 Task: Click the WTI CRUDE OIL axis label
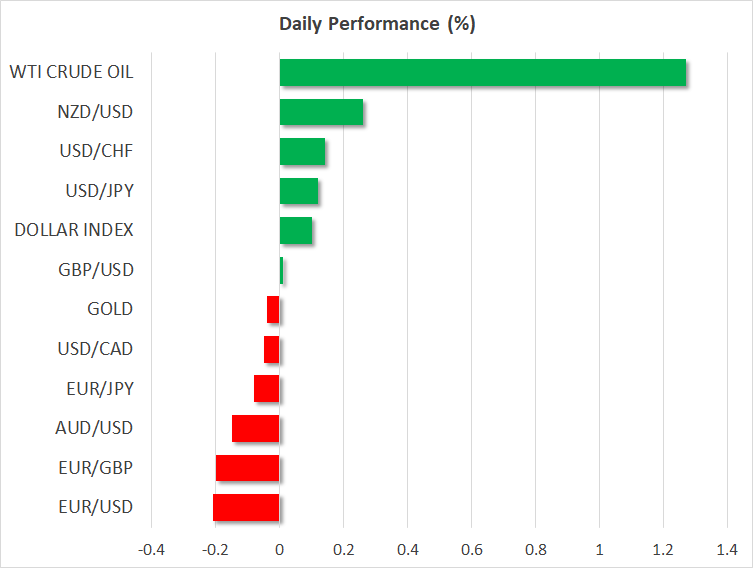click(71, 72)
